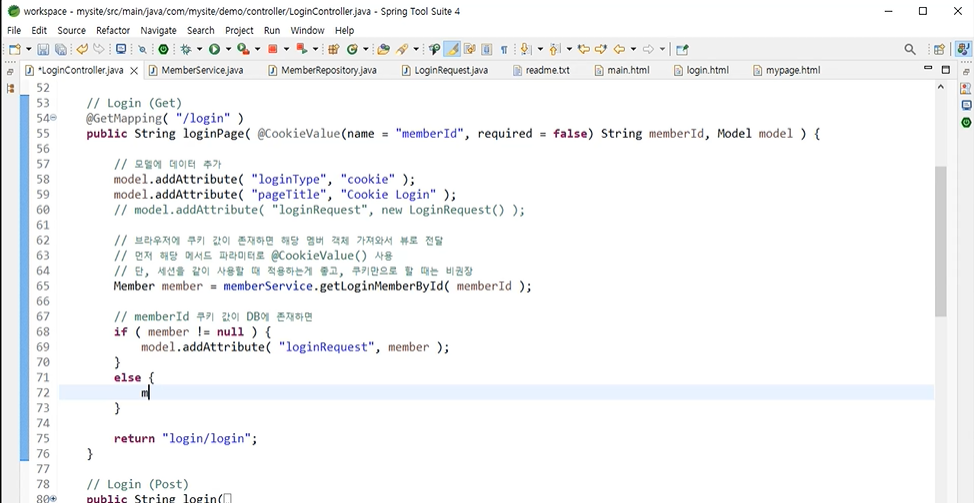975x503 pixels.
Task: Open the Relaunch dropdown arrow
Action: pos(315,49)
